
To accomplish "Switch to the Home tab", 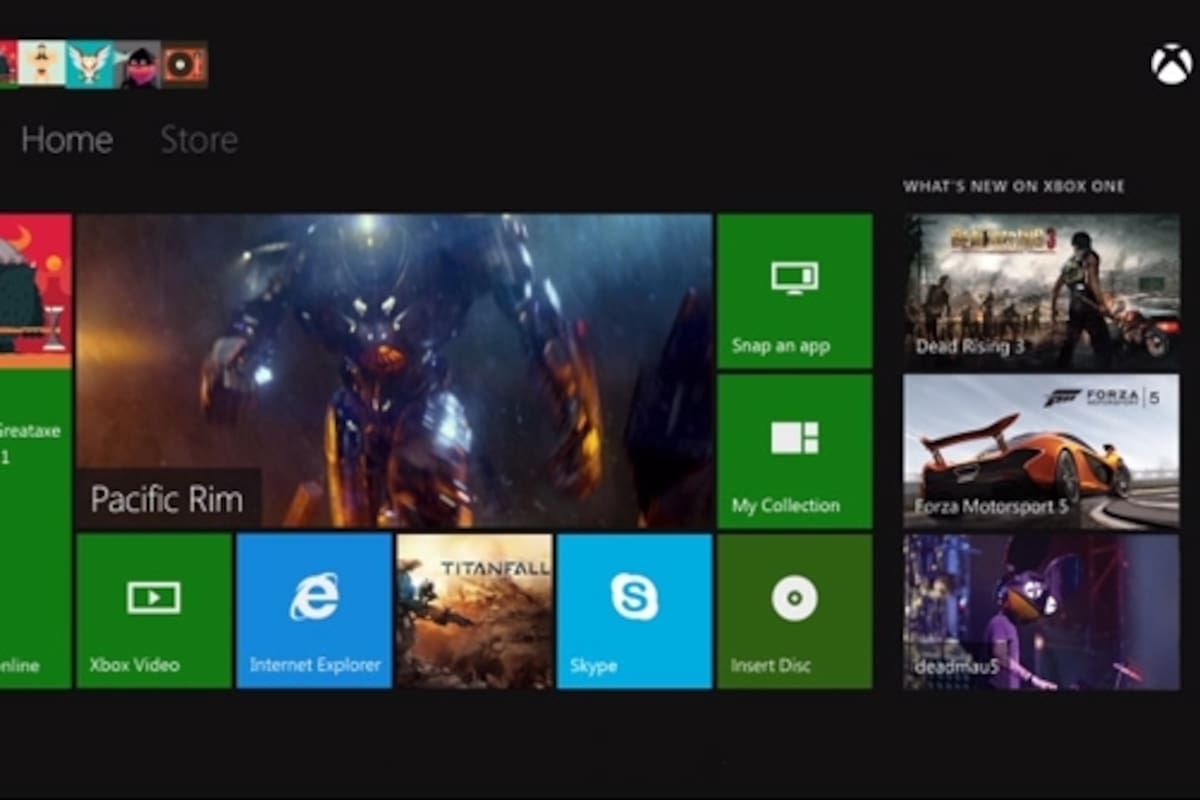I will point(67,140).
